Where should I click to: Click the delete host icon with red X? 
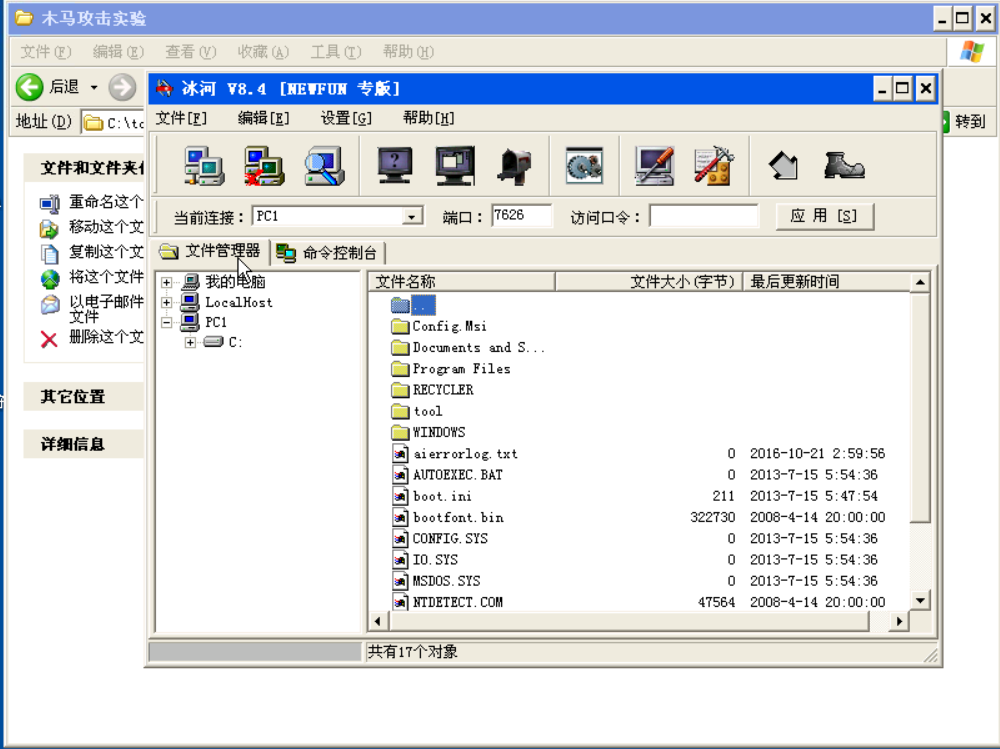click(x=264, y=166)
